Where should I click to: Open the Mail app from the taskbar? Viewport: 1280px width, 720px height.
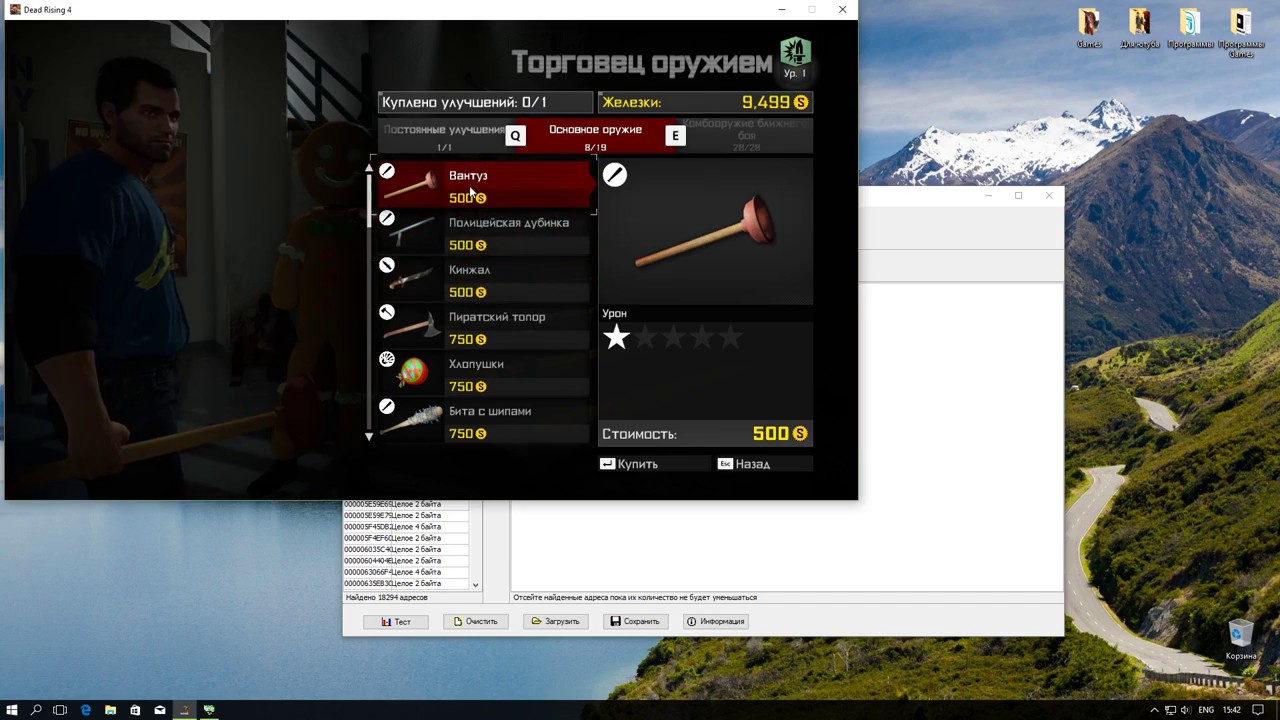(x=159, y=710)
